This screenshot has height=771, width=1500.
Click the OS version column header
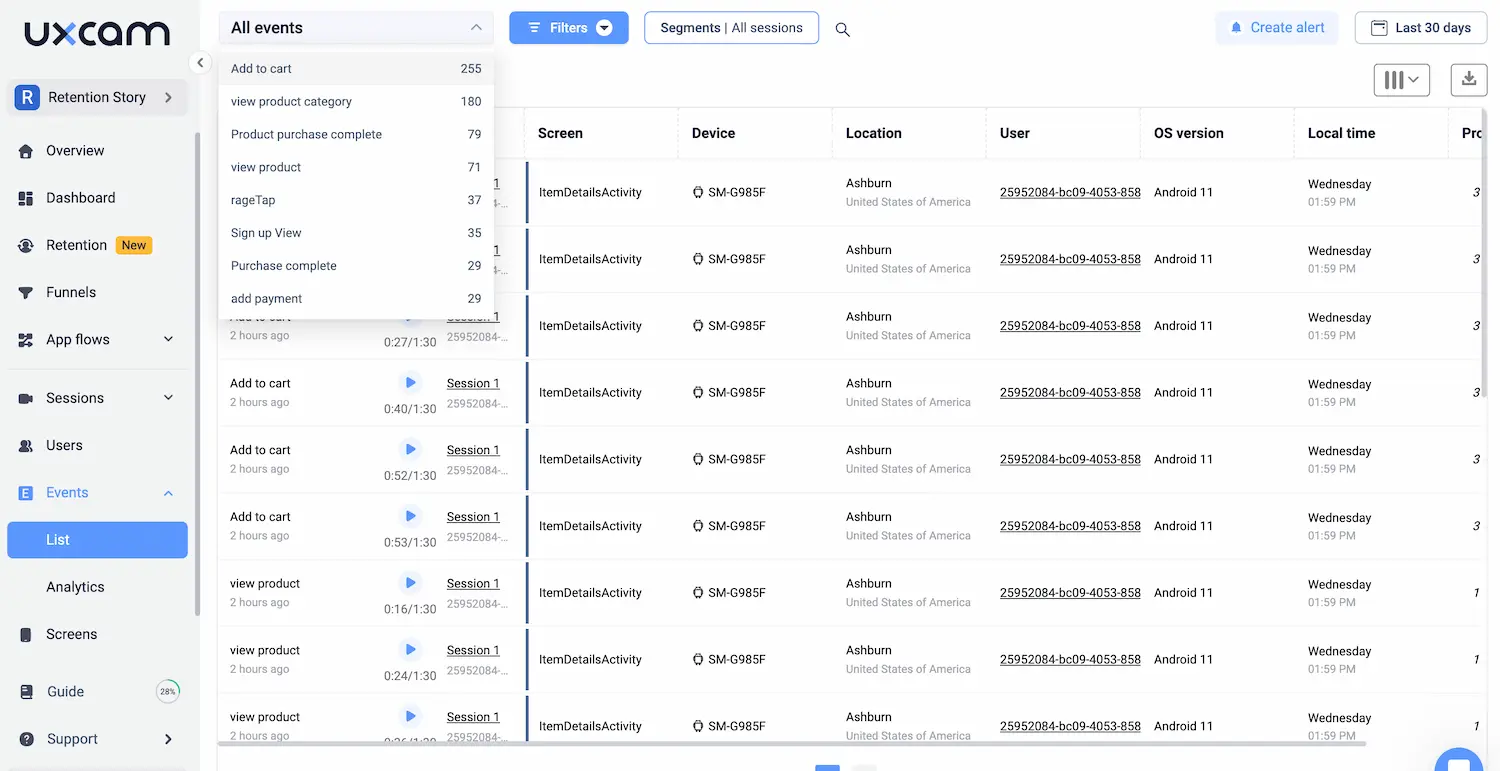(x=1188, y=133)
